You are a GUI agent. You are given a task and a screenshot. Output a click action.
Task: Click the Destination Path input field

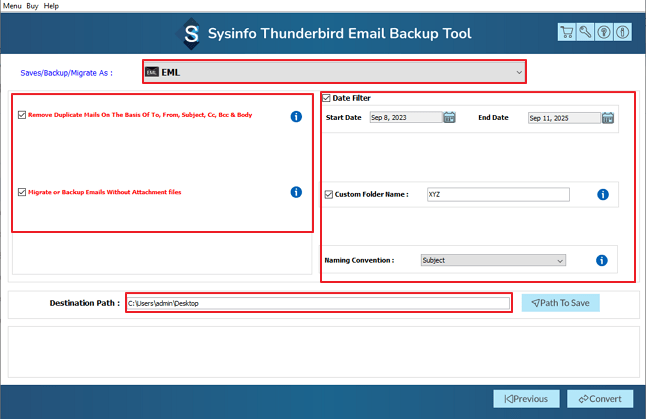[318, 303]
